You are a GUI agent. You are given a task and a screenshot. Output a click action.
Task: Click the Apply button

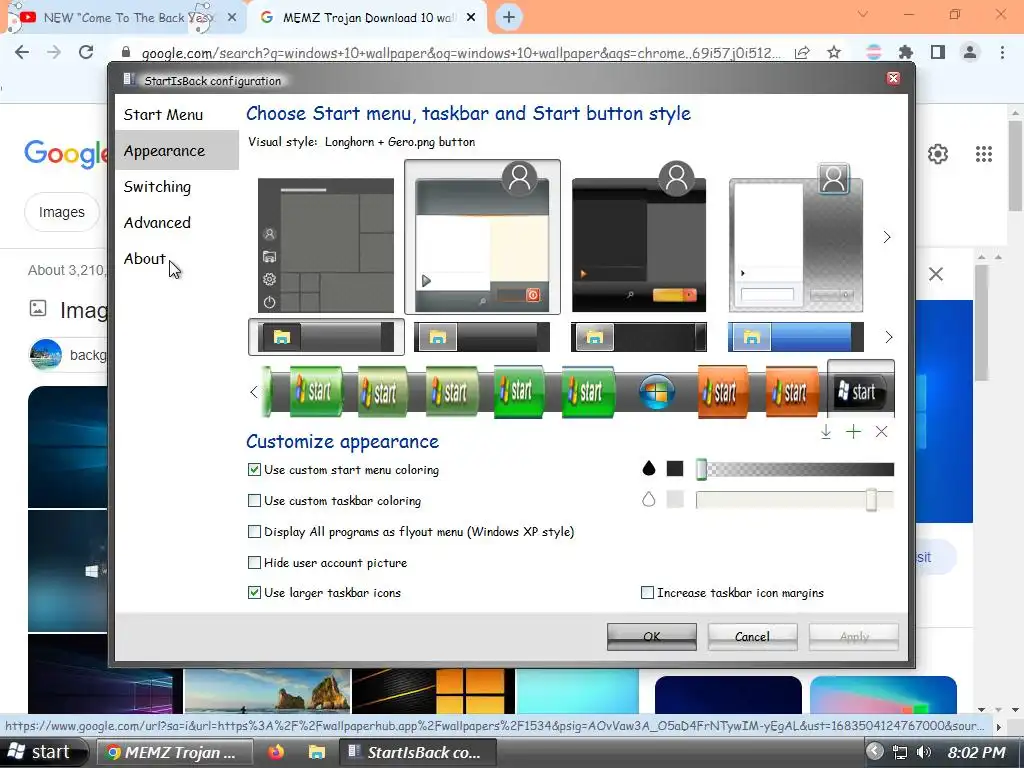click(x=854, y=636)
